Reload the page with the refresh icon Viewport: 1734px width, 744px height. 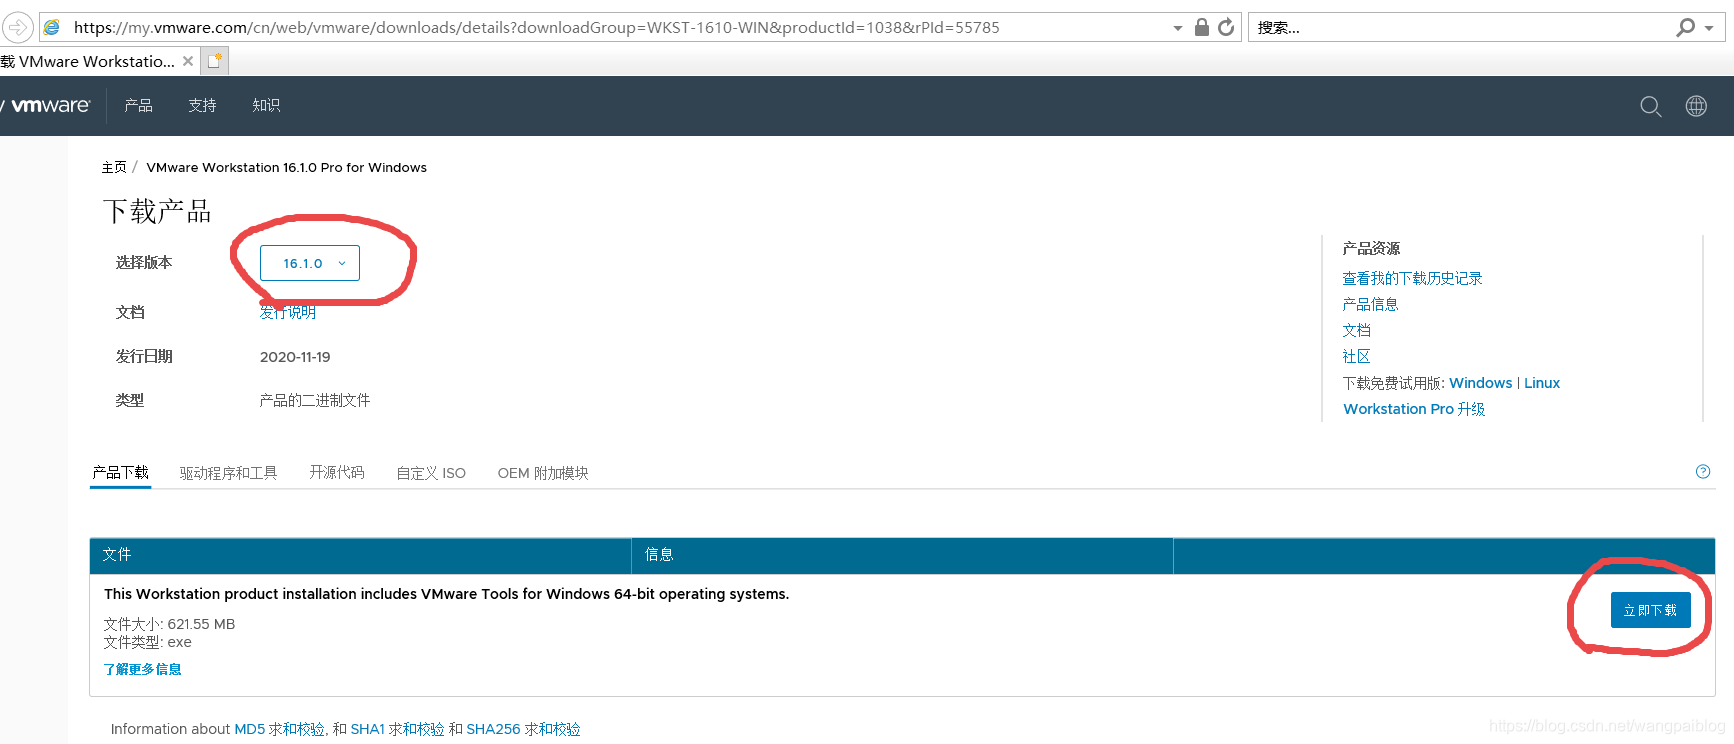pos(1226,27)
